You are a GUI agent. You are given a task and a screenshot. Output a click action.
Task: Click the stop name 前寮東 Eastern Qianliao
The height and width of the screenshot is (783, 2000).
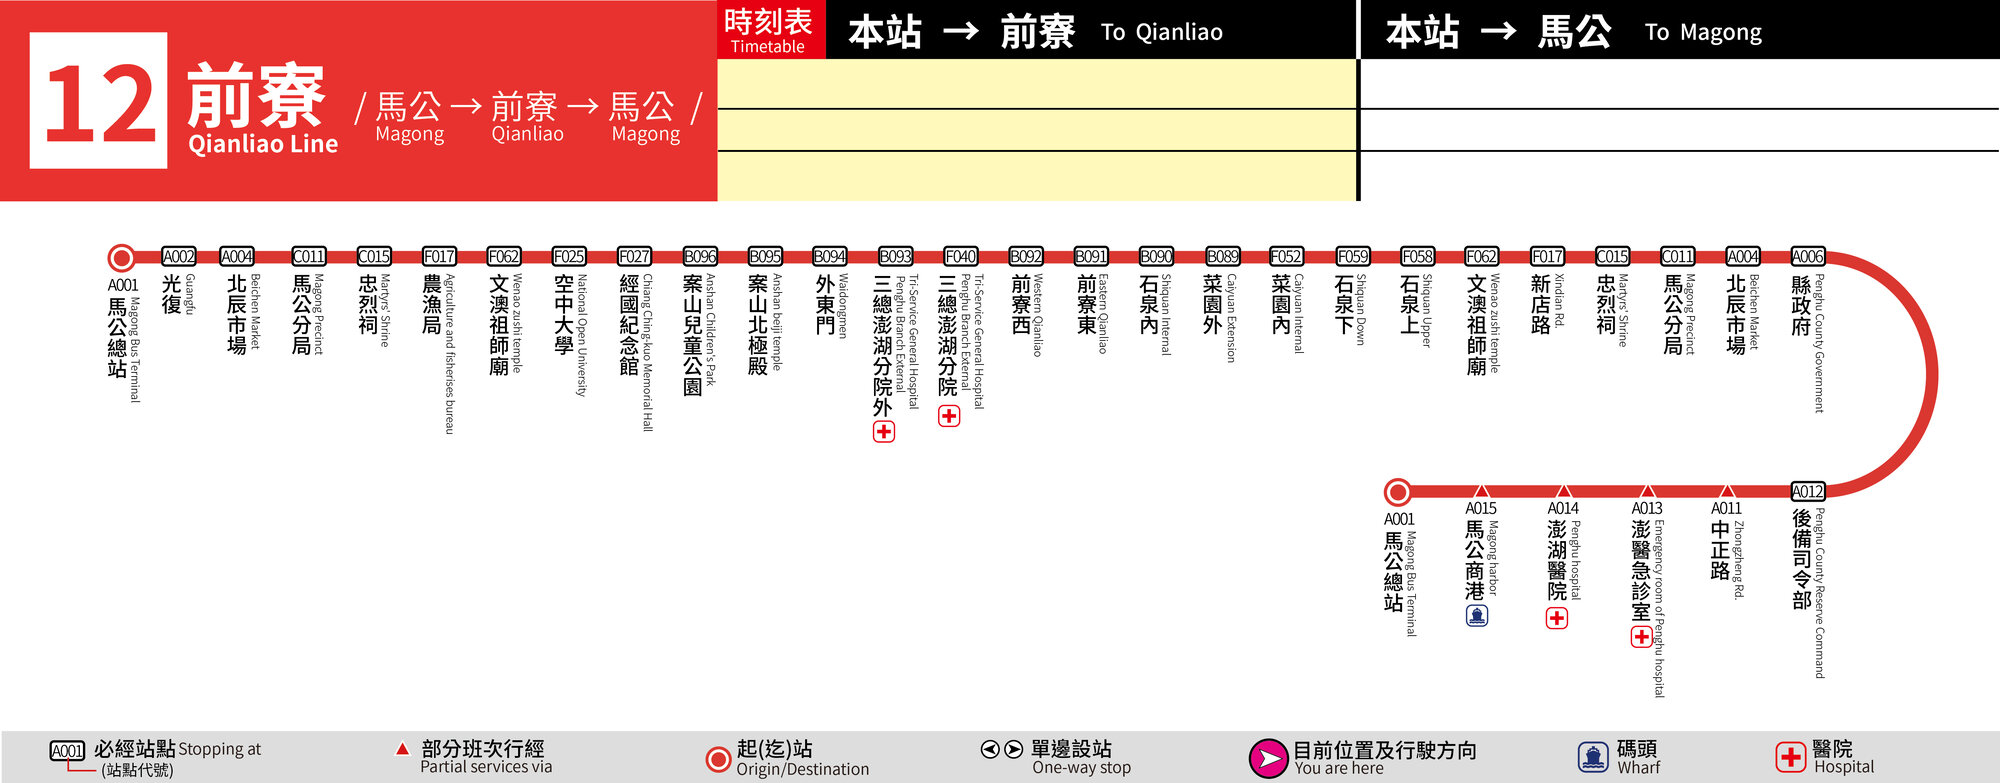(x=1092, y=313)
